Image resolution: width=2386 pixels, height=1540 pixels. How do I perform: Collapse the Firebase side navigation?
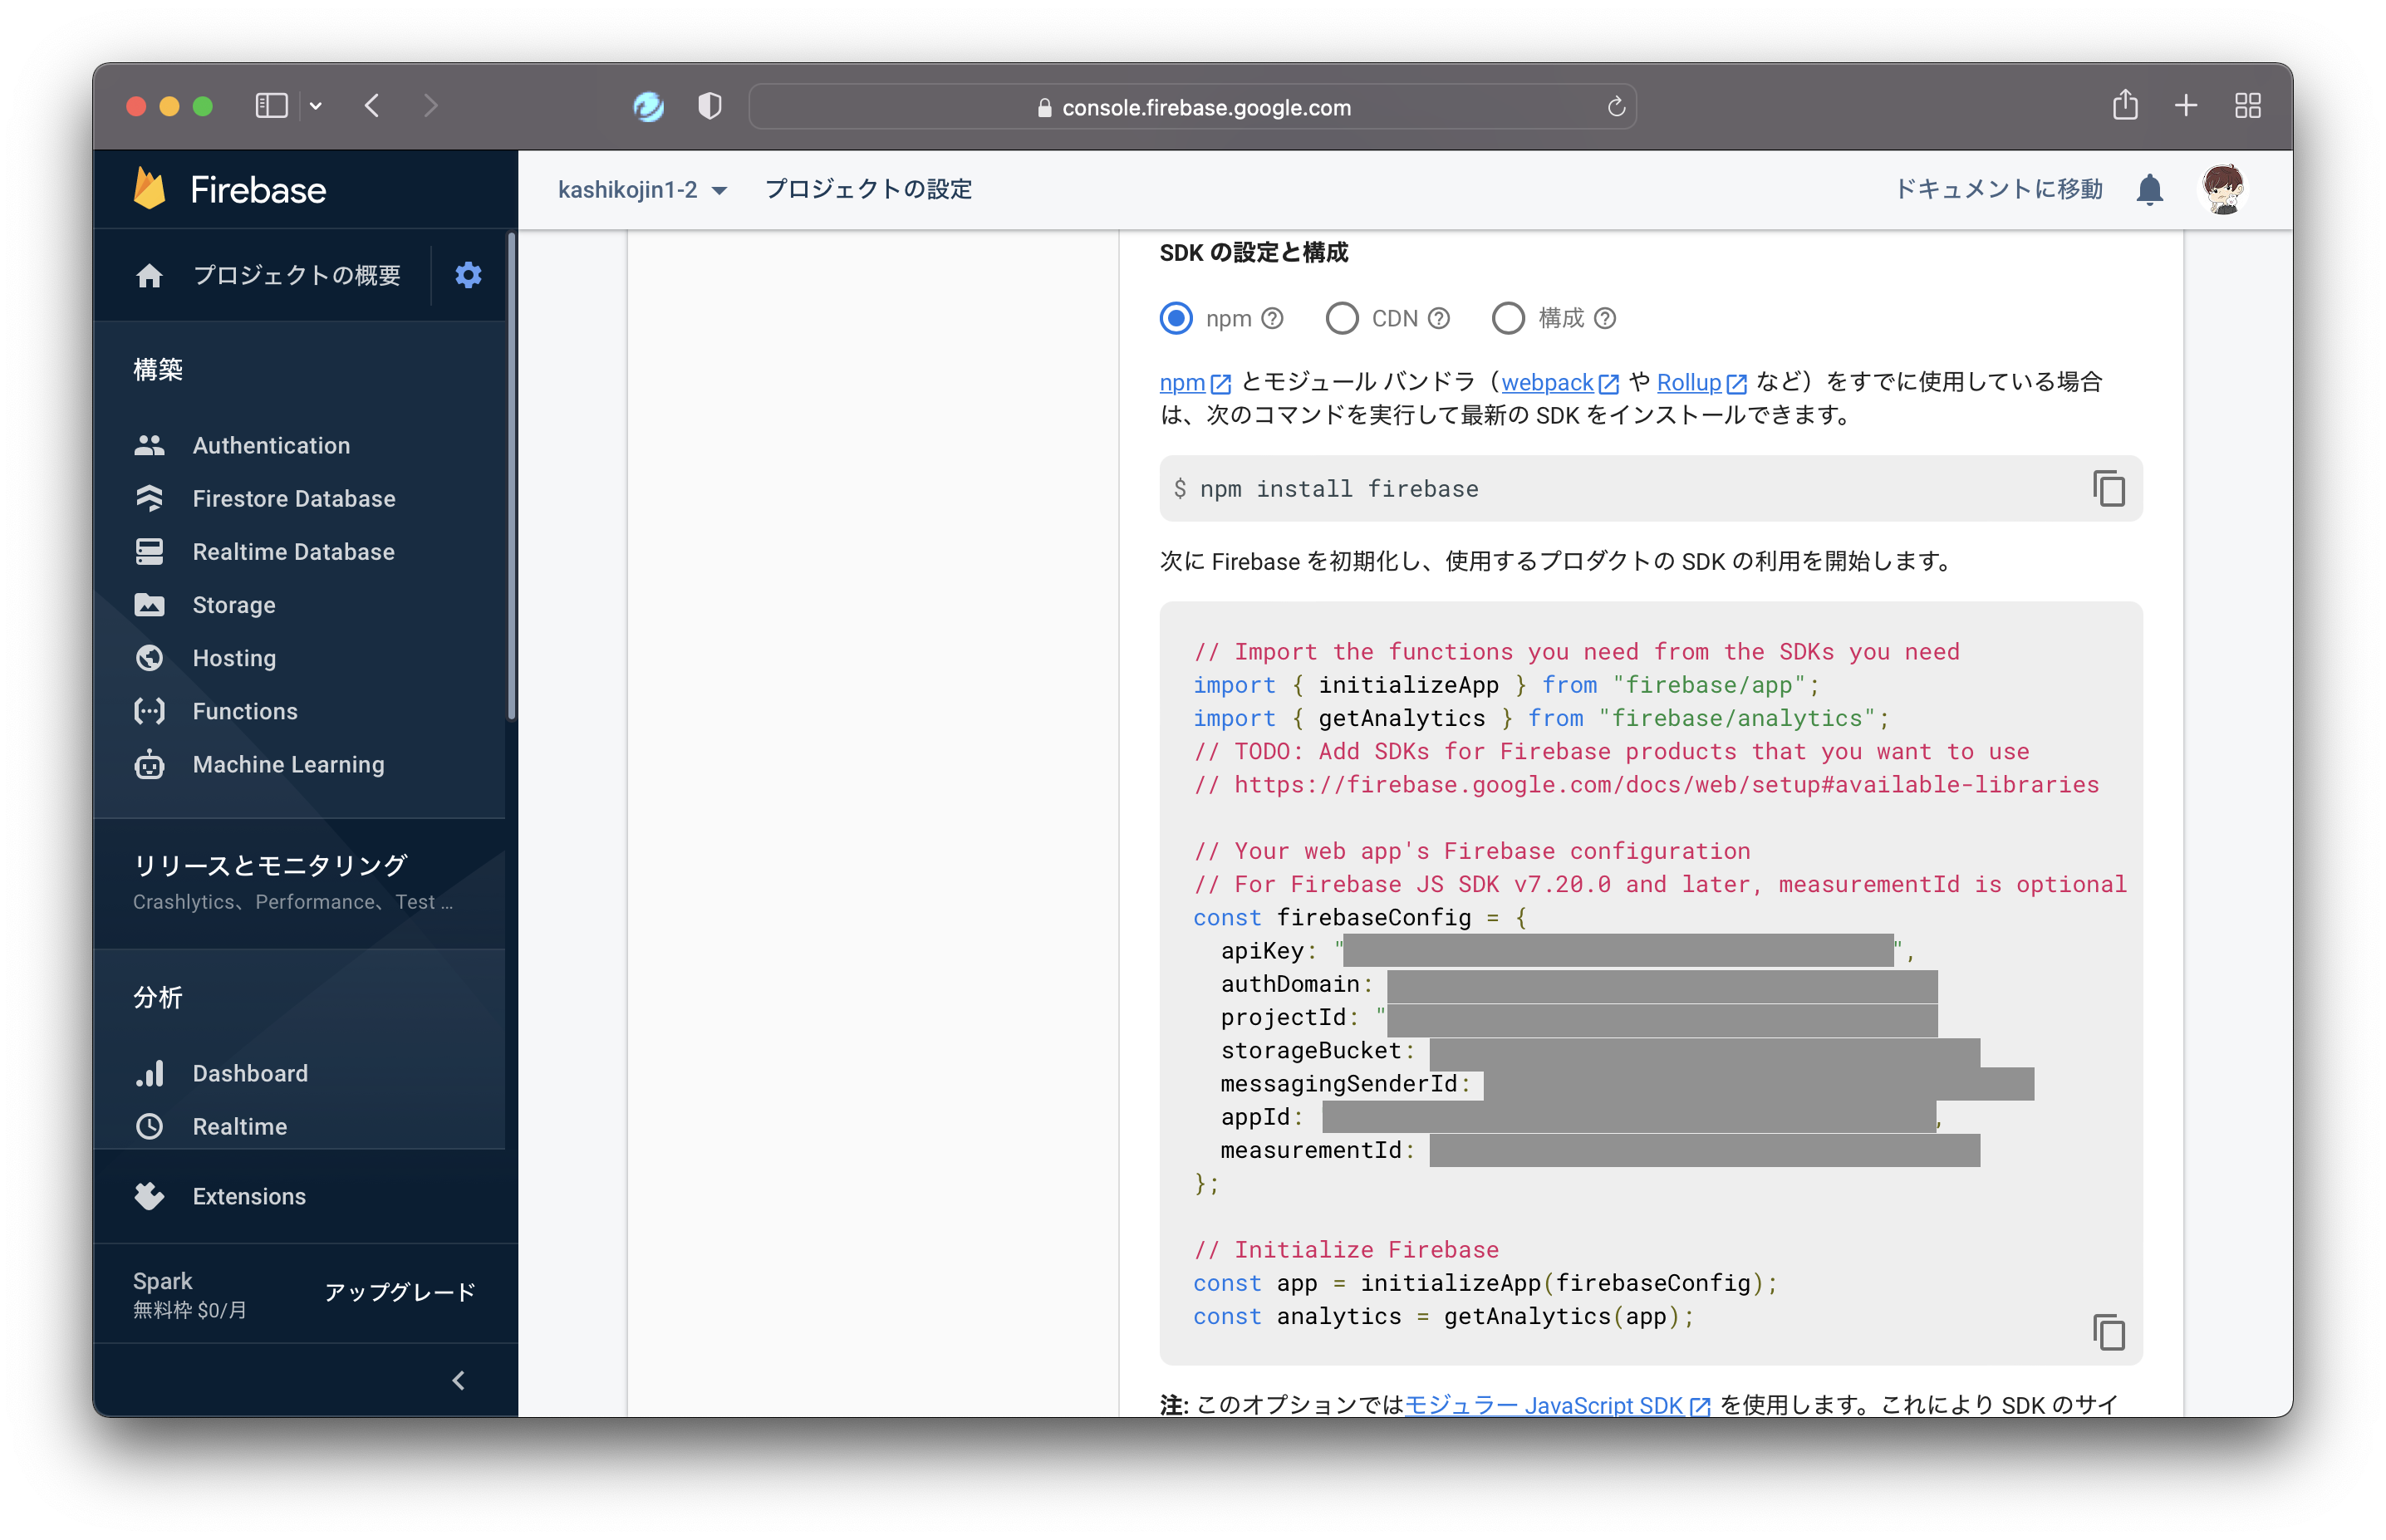pos(458,1380)
